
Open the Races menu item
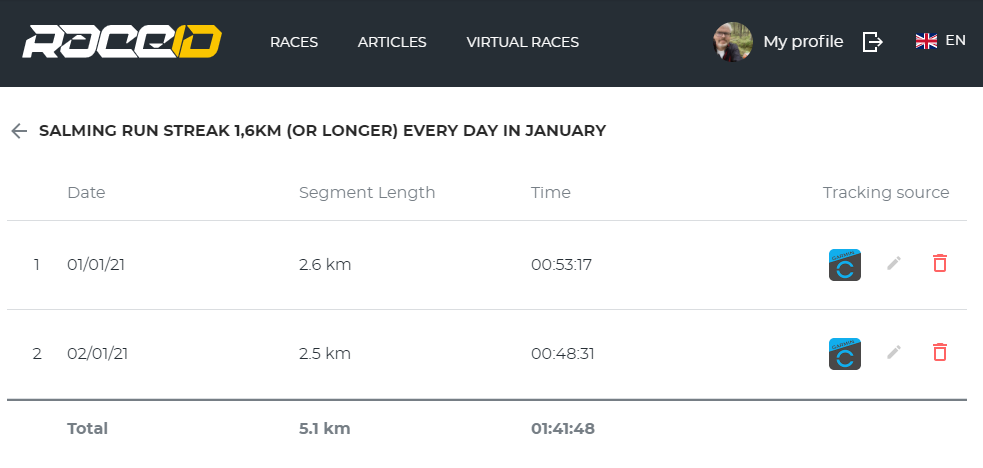[x=294, y=42]
